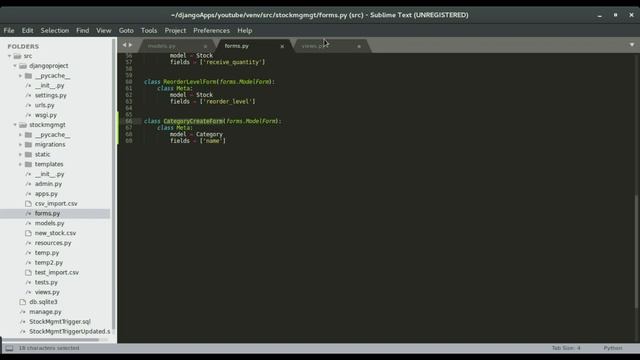Open wsgi.py in the sidebar
The width and height of the screenshot is (640, 360).
point(46,115)
